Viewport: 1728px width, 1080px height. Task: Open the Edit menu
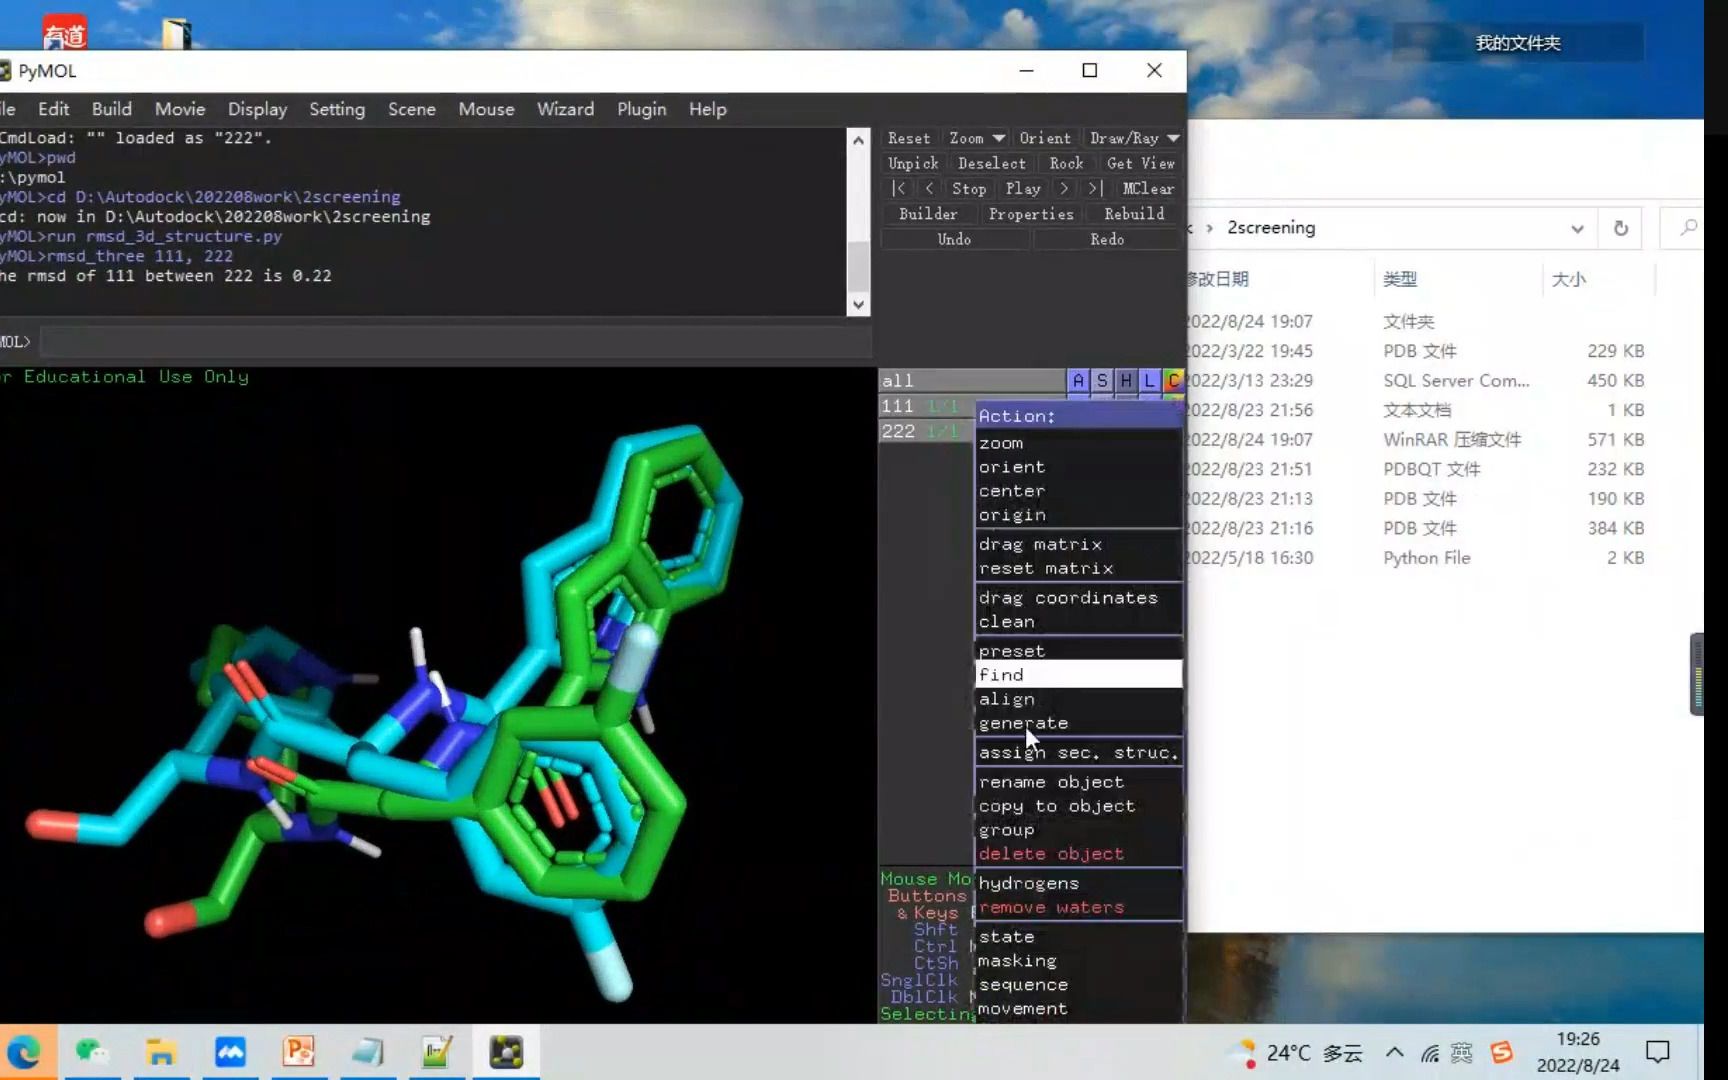tap(53, 109)
